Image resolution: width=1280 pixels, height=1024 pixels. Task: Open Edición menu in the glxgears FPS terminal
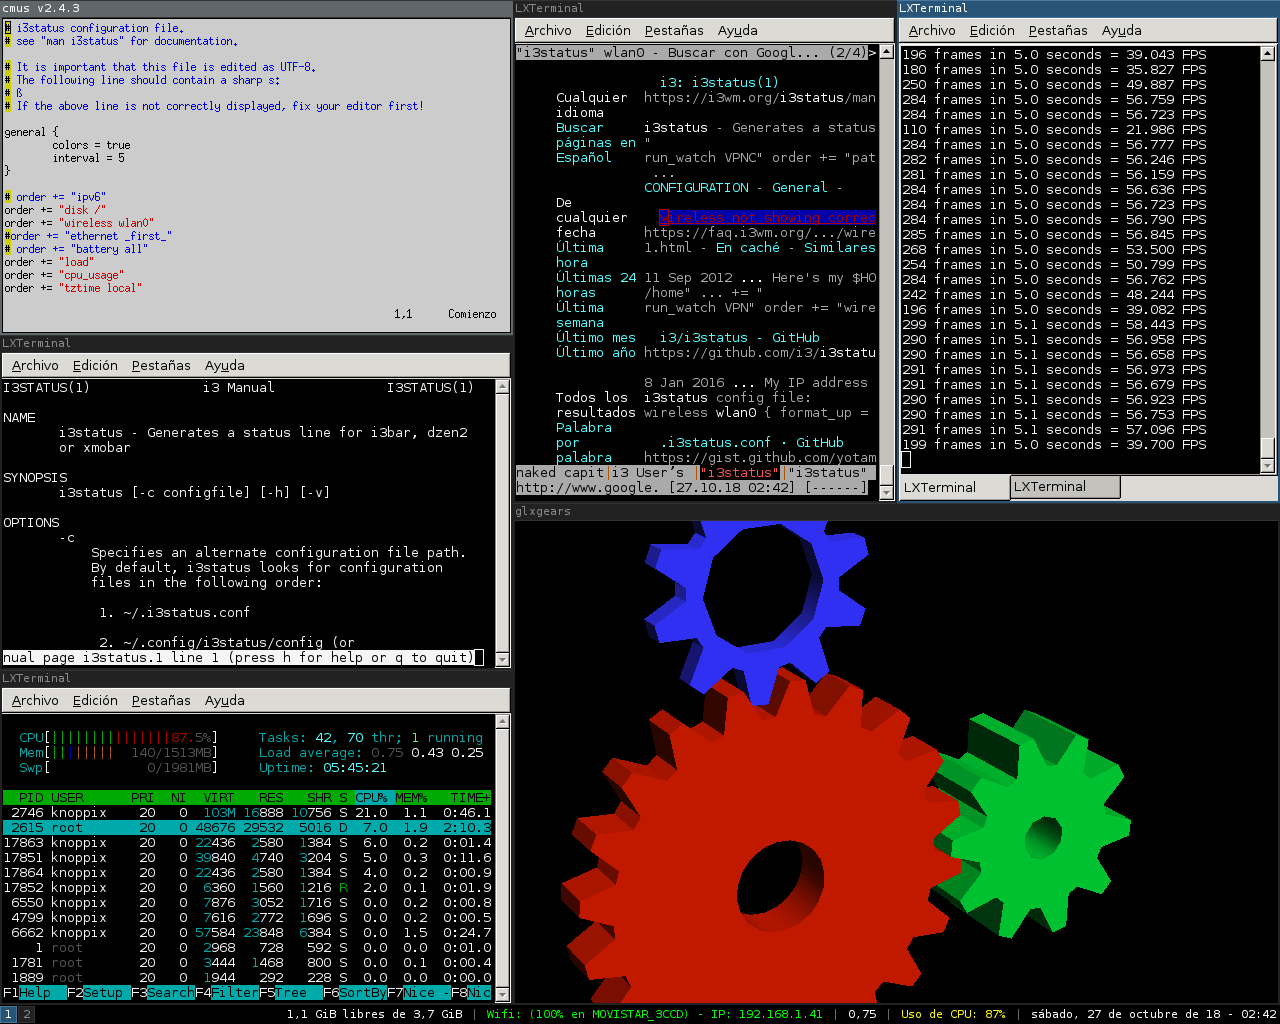992,31
